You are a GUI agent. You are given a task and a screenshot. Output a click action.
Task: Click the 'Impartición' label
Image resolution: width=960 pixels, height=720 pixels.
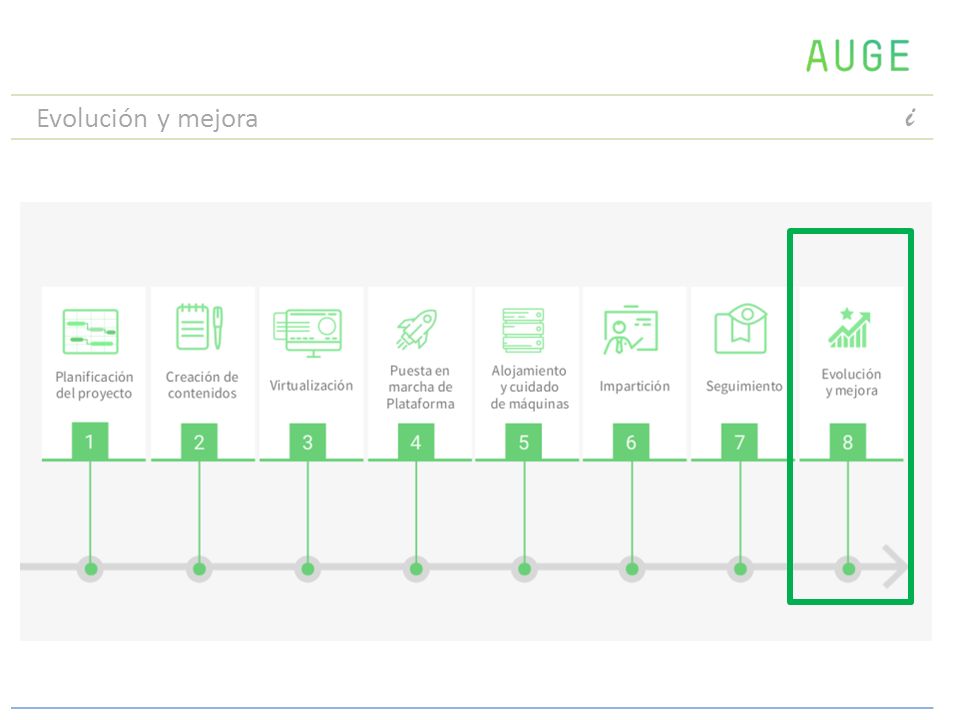coord(634,386)
